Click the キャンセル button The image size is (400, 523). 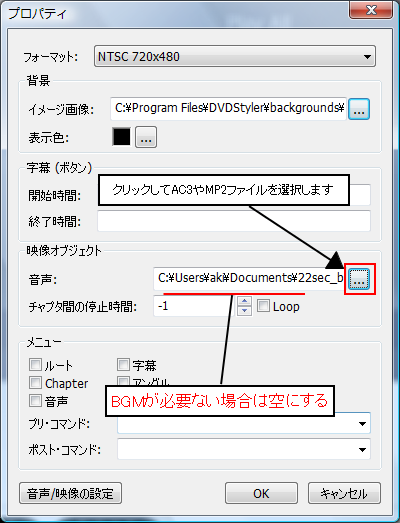(x=344, y=493)
